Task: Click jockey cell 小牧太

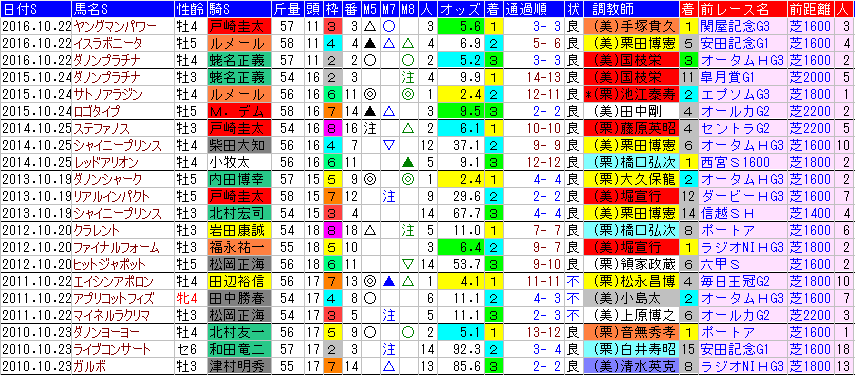Action: [x=238, y=163]
